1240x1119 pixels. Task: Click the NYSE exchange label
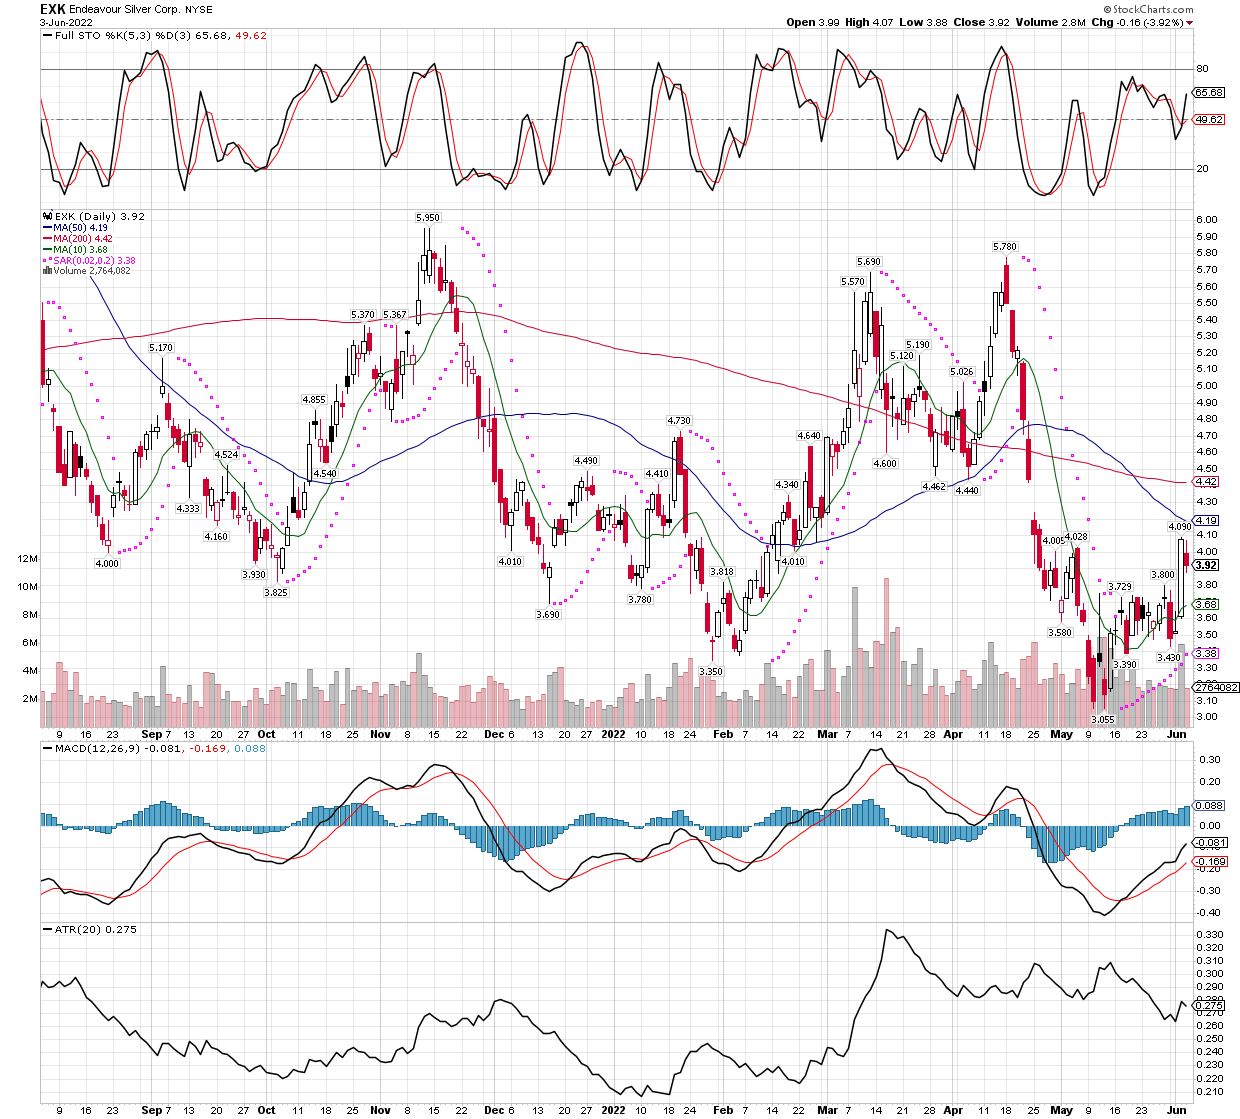coord(198,9)
